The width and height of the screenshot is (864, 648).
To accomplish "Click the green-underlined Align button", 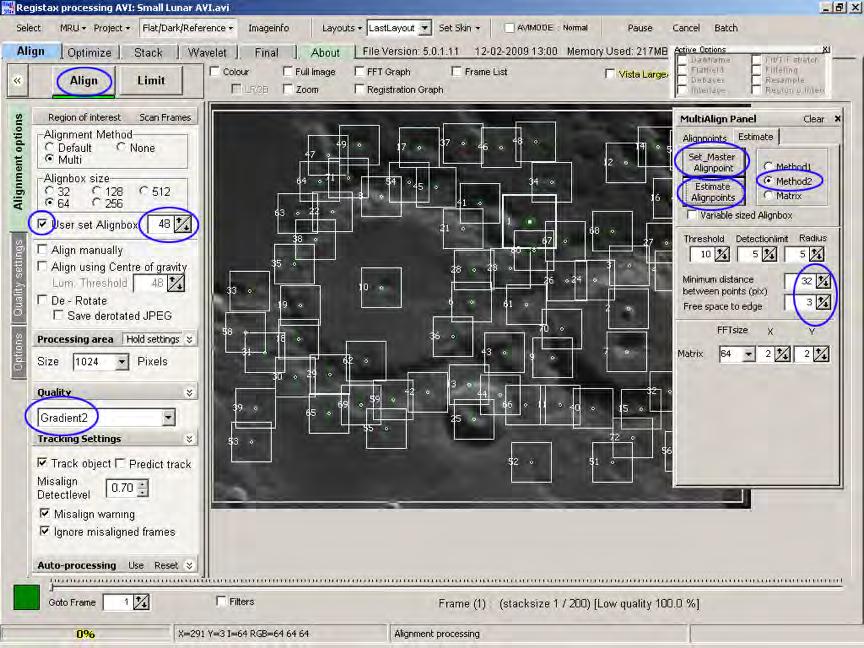I will [84, 80].
